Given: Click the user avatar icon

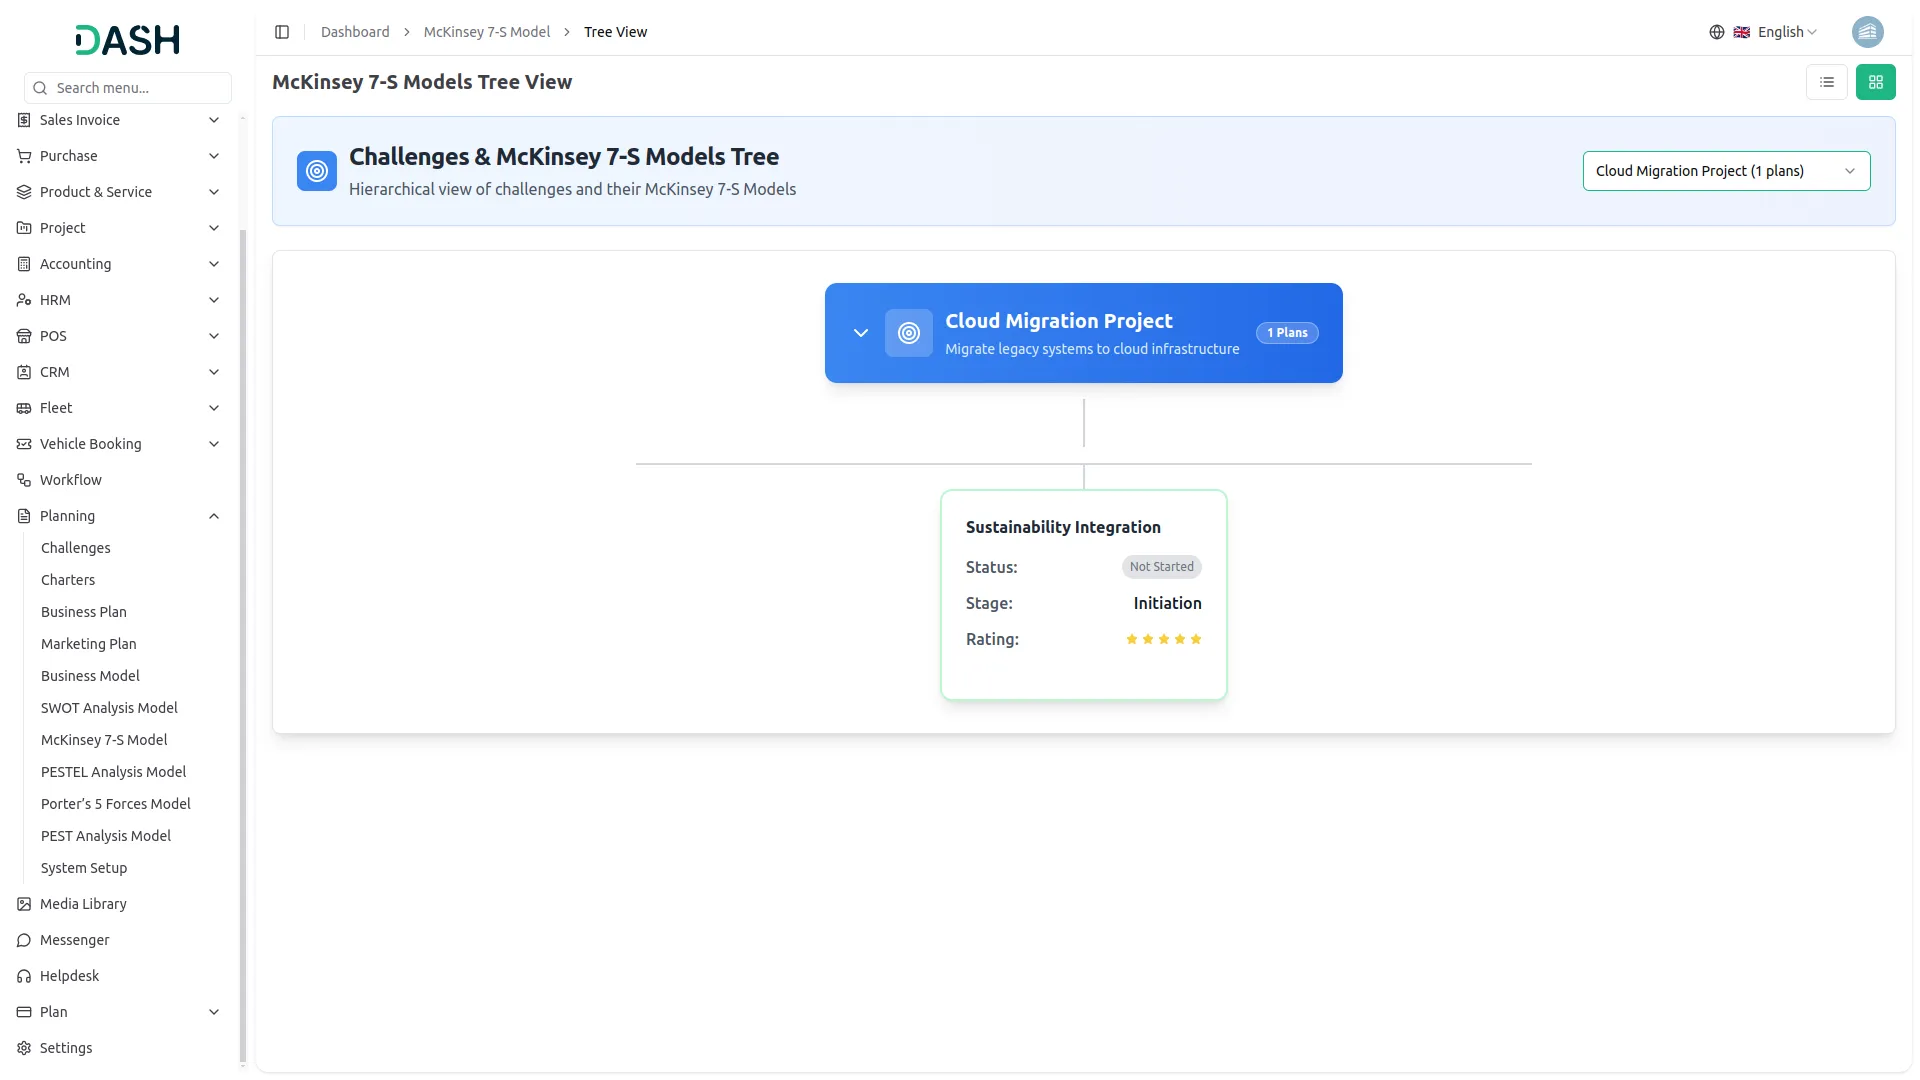Looking at the screenshot, I should [x=1867, y=32].
